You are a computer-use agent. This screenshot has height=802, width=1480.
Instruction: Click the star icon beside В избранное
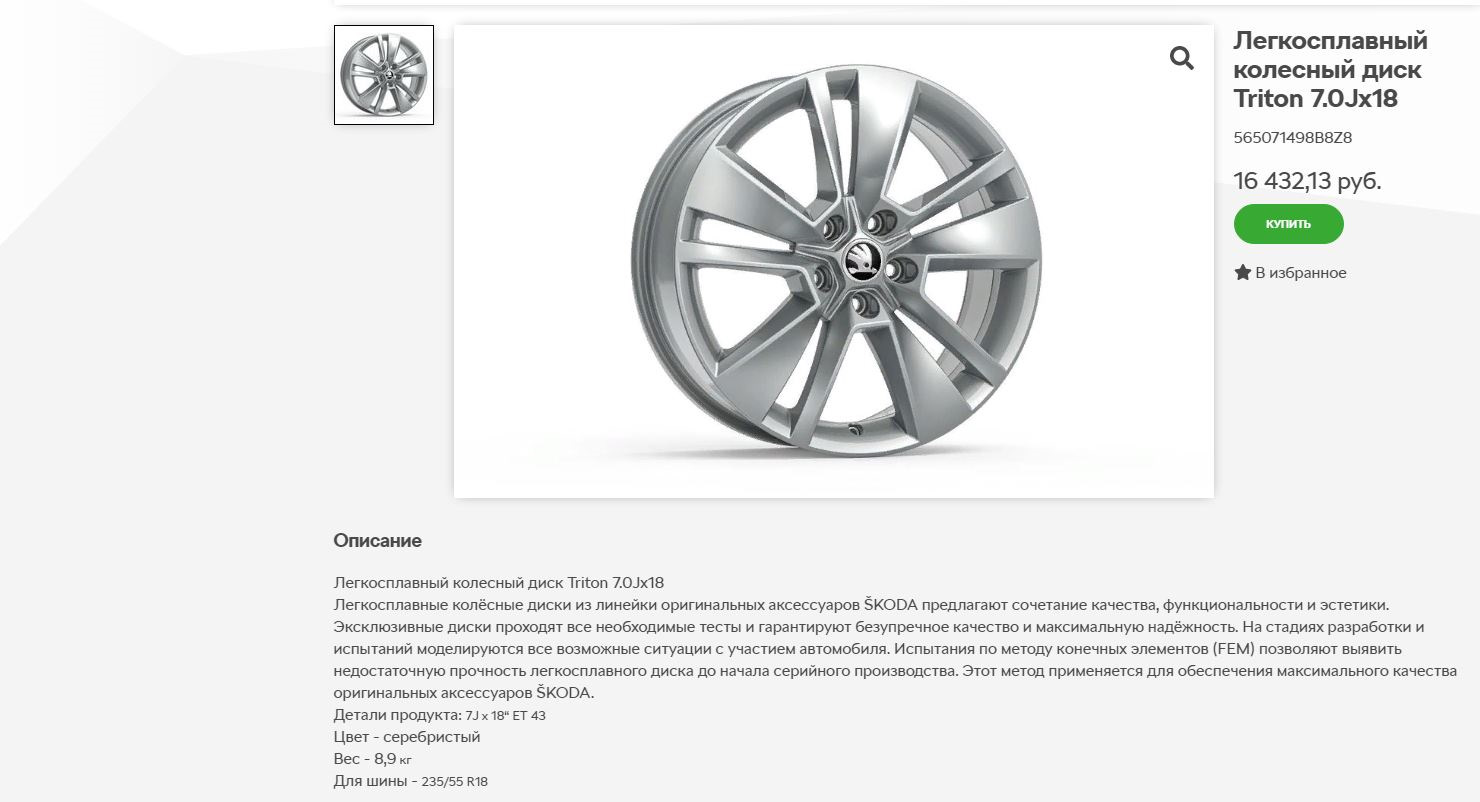(1243, 272)
